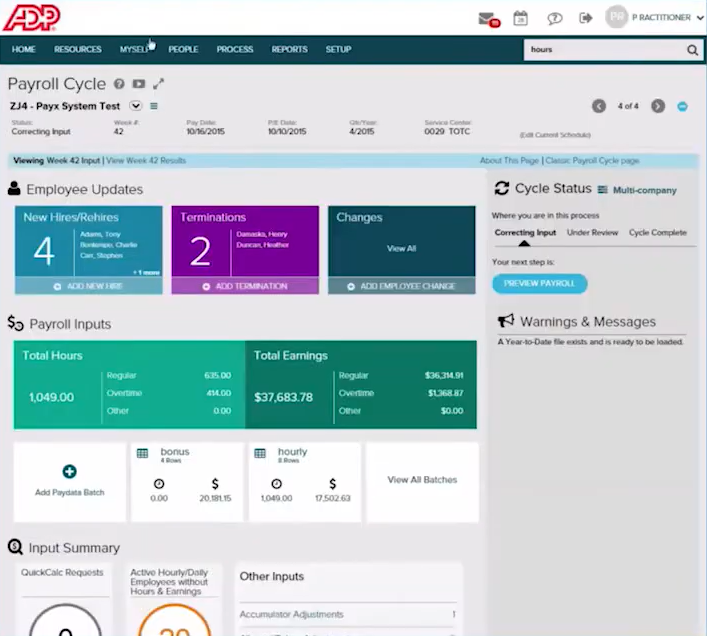
Task: Click the hourly batch dollar icon
Action: [x=332, y=484]
